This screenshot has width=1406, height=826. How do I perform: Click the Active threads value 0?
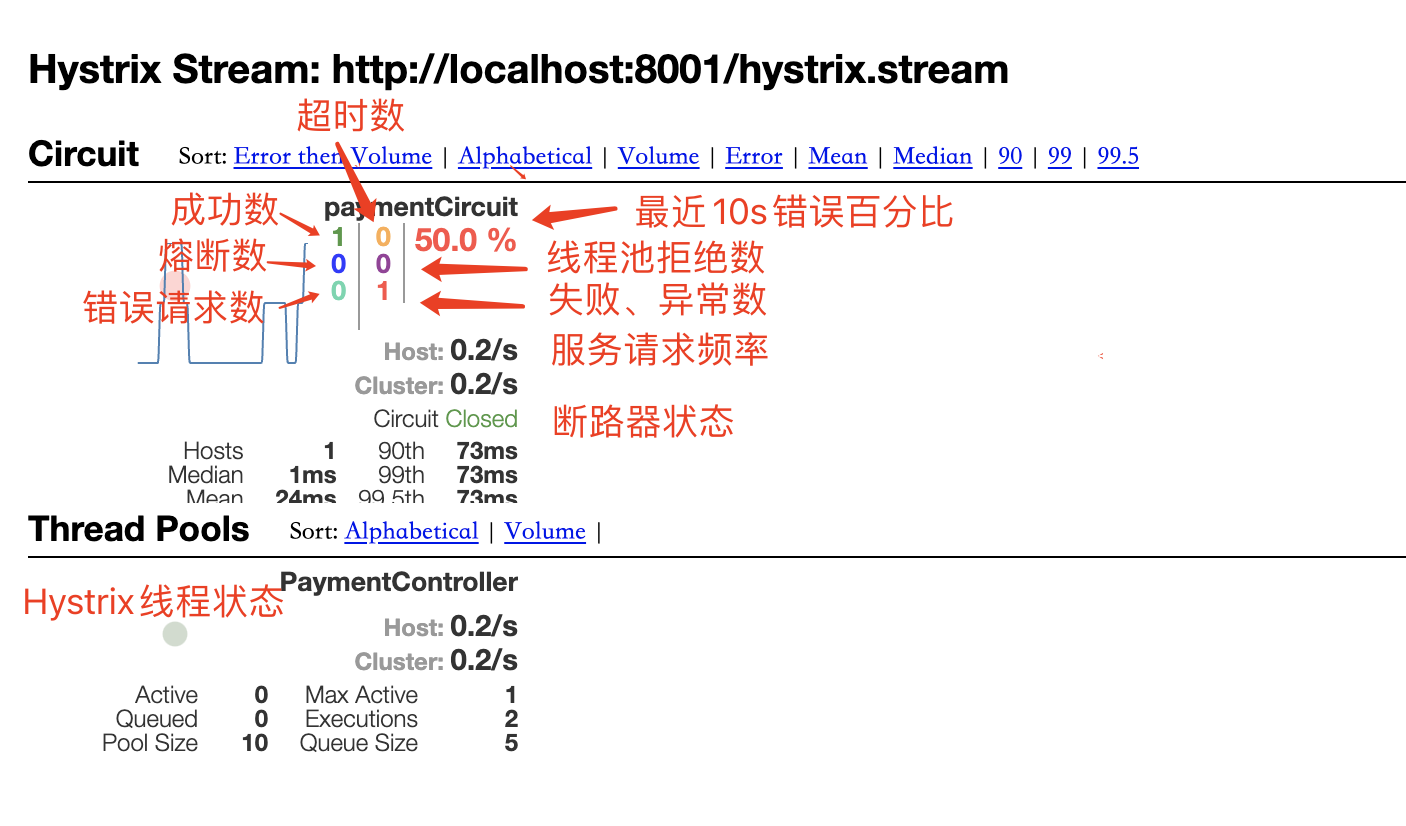[261, 695]
